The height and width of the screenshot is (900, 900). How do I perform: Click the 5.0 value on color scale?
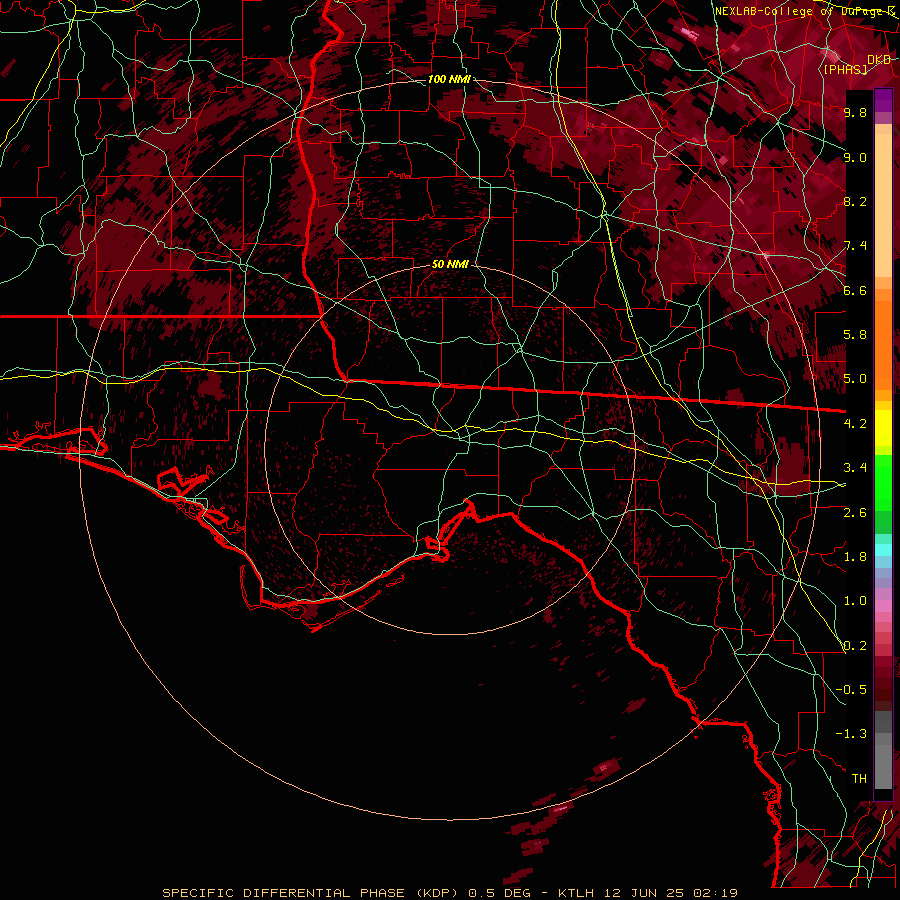tap(855, 379)
